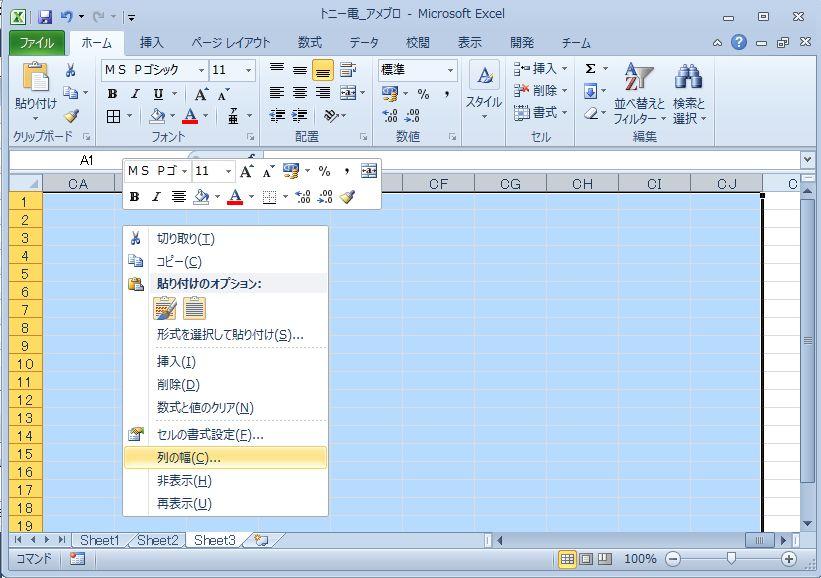Viewport: 821px width, 578px height.
Task: Click the Save icon in quick access toolbar
Action: 45,16
